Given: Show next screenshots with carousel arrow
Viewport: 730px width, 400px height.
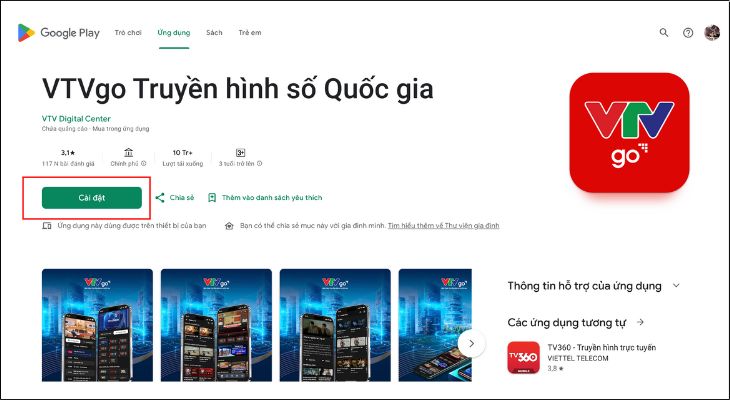Looking at the screenshot, I should (471, 344).
